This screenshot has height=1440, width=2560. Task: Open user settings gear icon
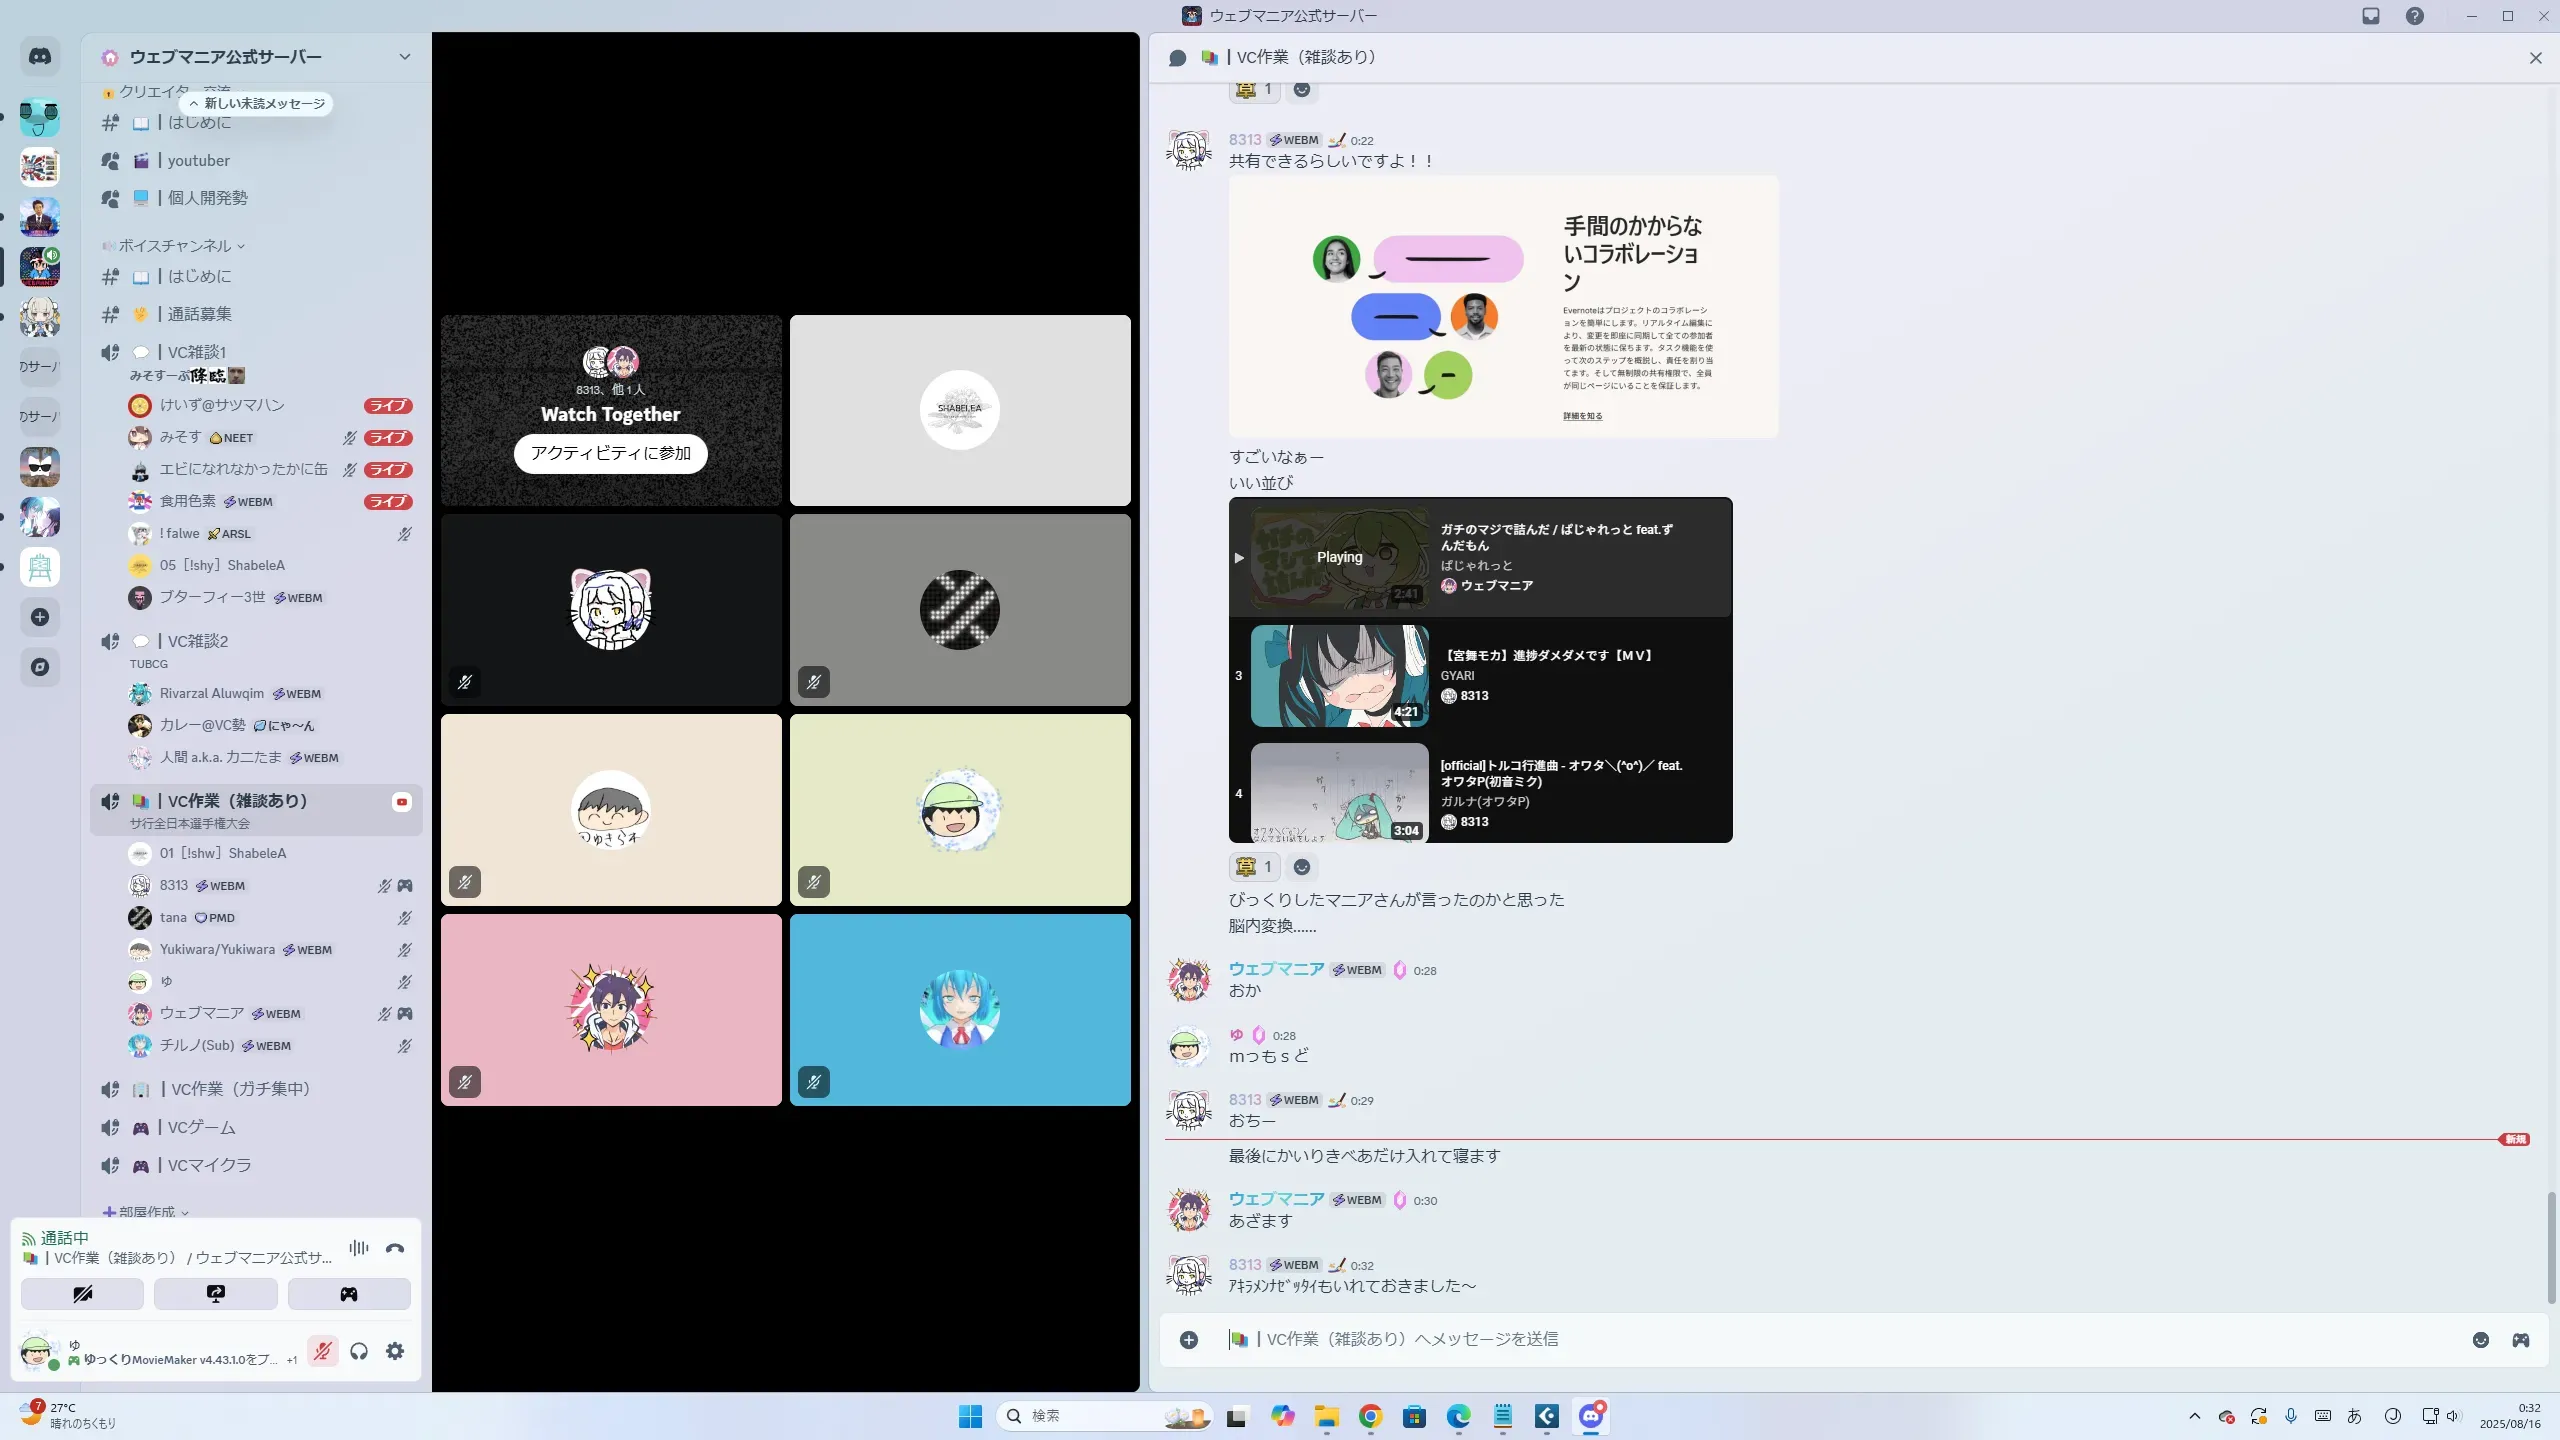pos(395,1351)
